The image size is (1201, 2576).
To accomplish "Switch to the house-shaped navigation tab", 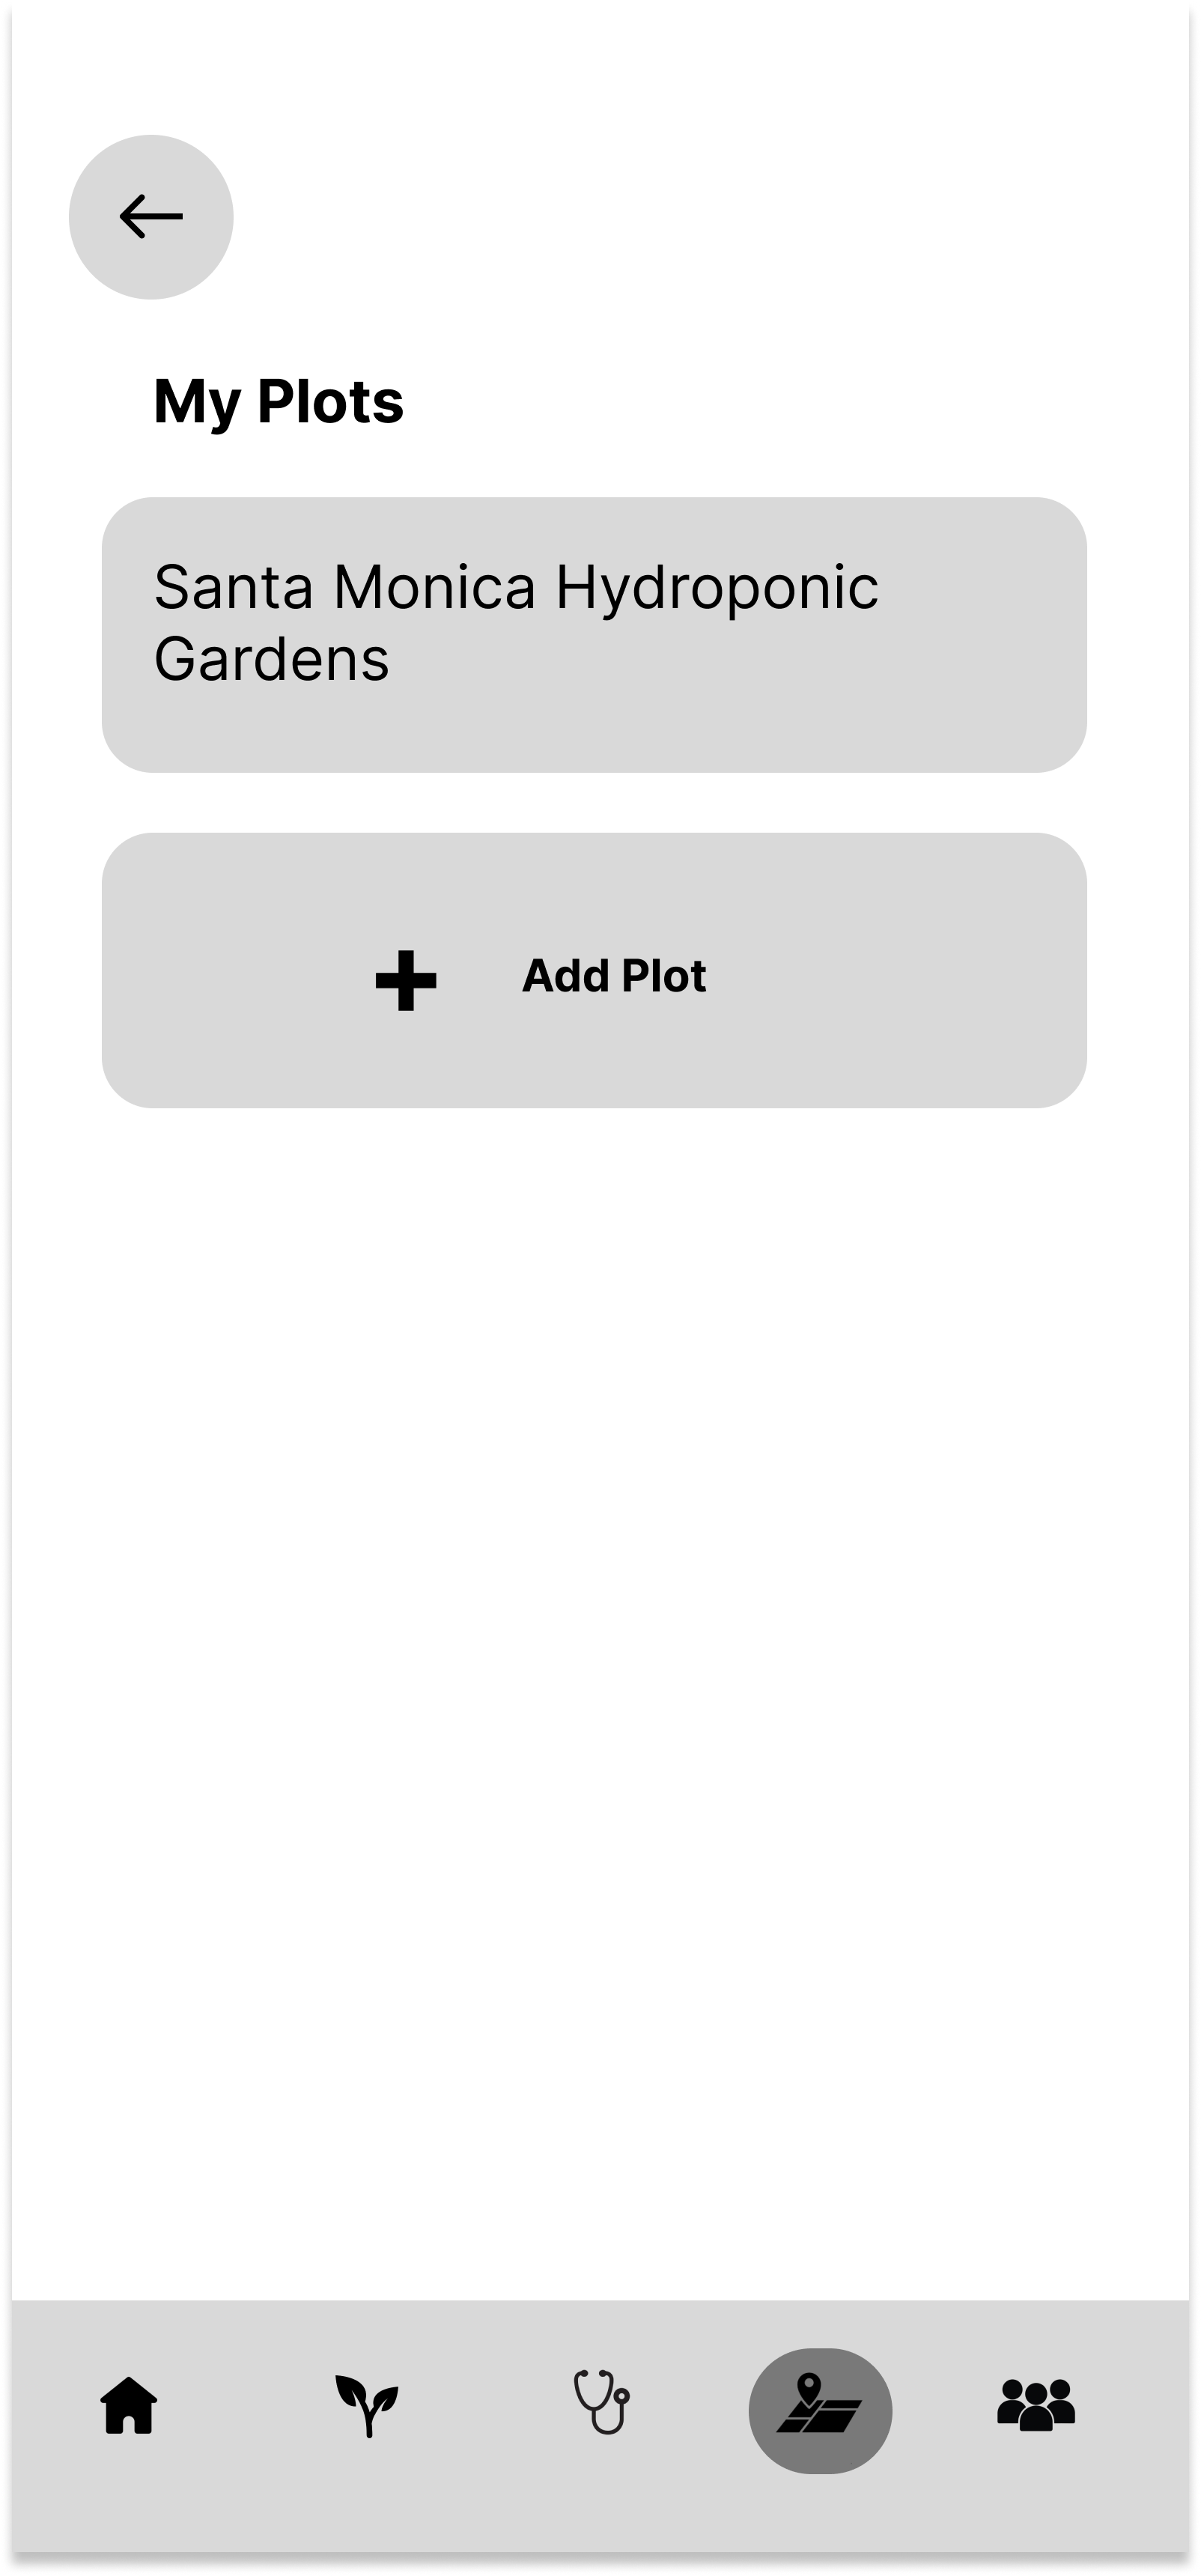I will coord(129,2405).
